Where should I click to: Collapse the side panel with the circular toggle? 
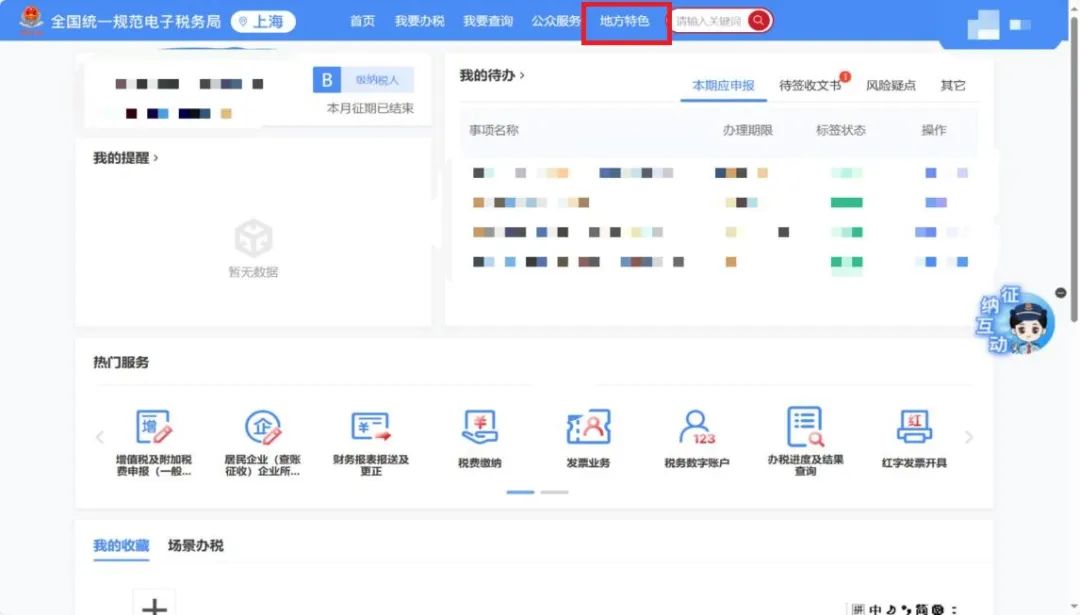point(1060,293)
